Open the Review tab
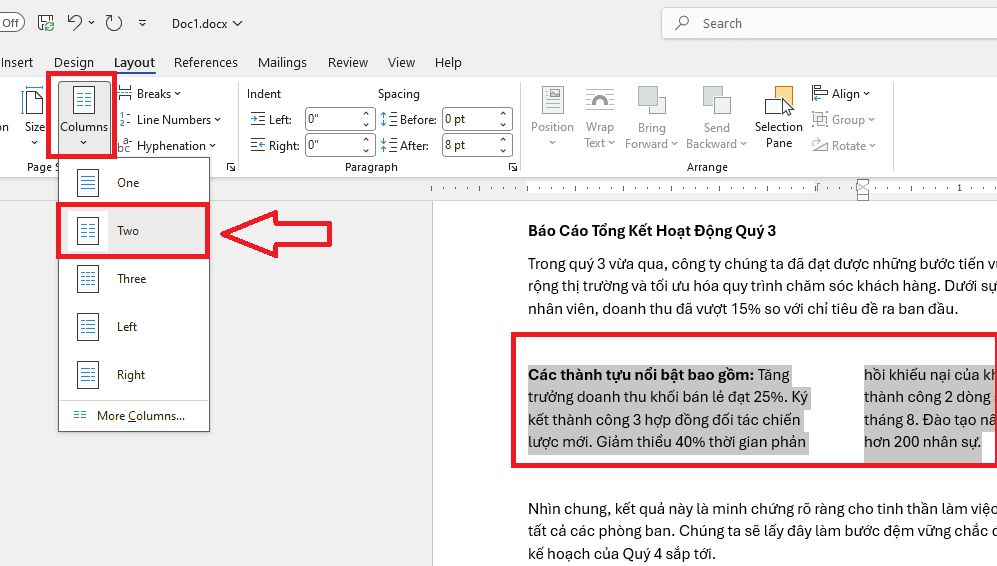 point(348,62)
